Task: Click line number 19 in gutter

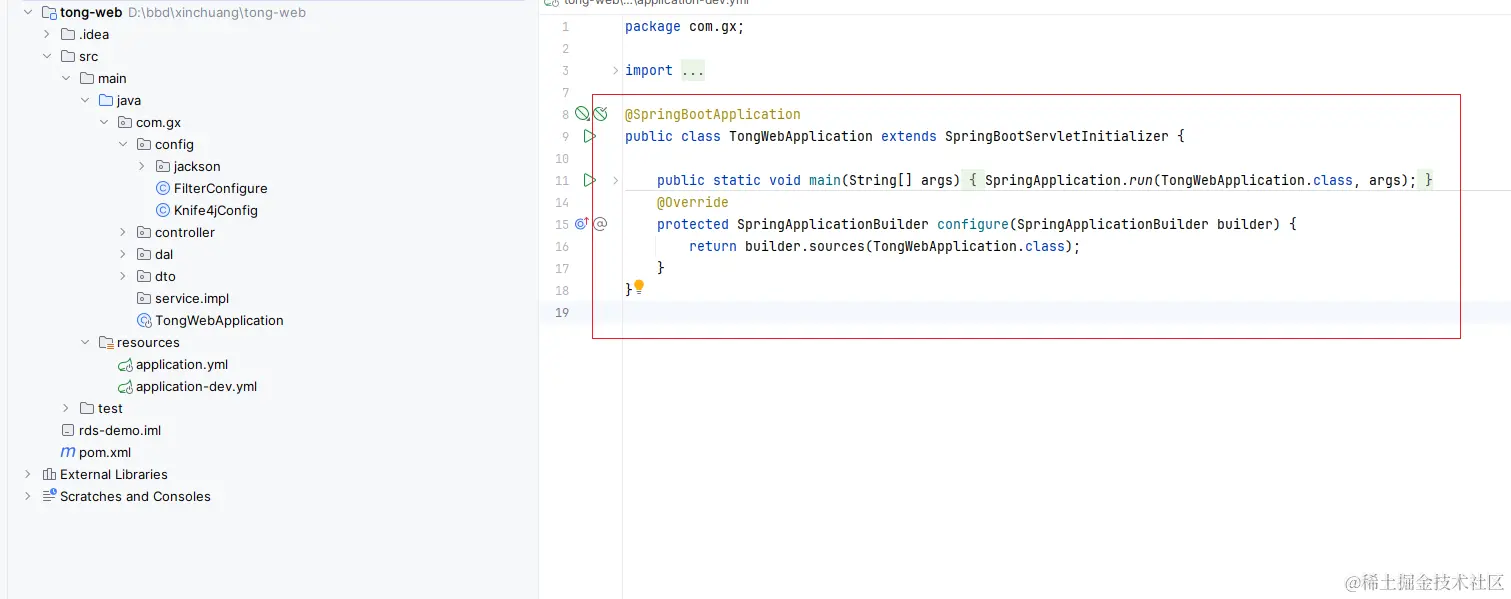Action: [x=561, y=313]
